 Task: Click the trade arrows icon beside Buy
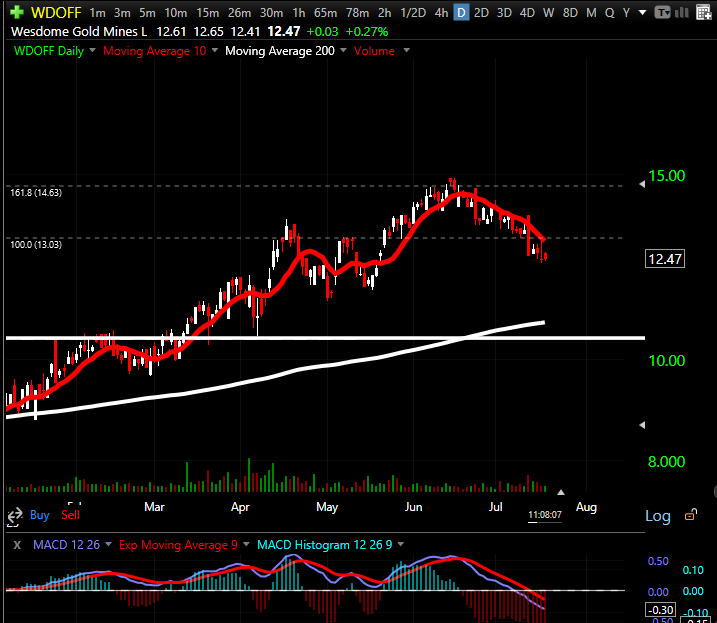pyautogui.click(x=15, y=516)
